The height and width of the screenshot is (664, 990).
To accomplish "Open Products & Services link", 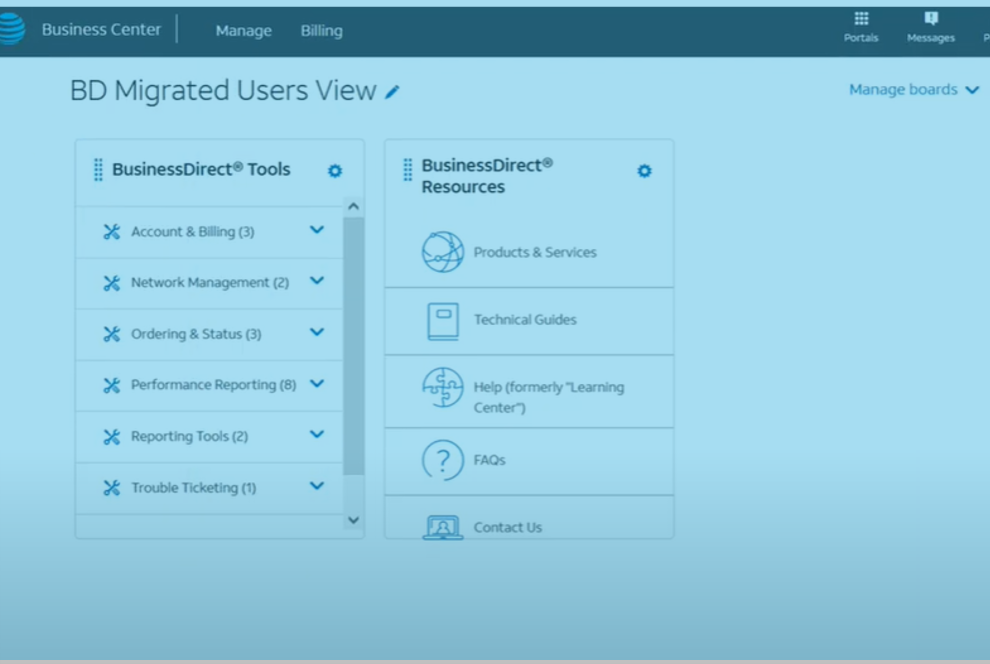I will tap(535, 252).
